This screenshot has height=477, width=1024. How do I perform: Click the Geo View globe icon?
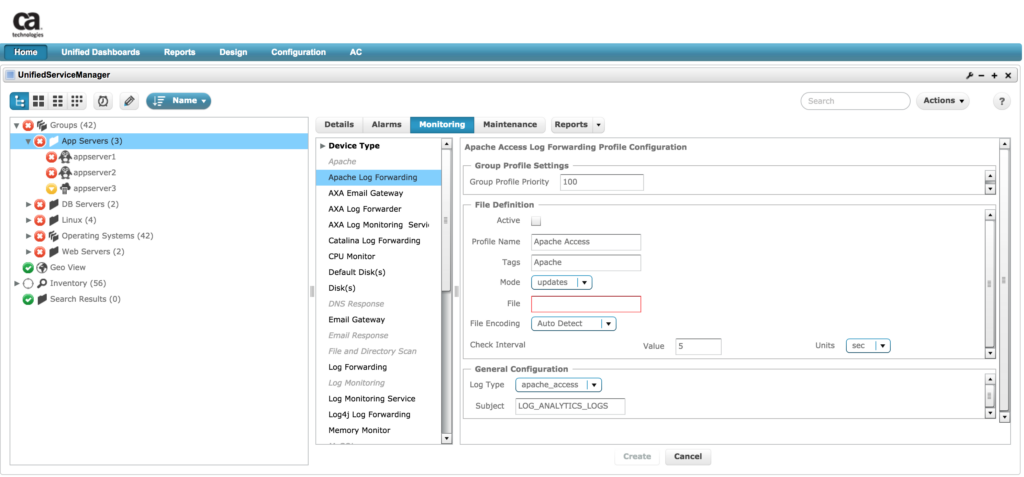click(42, 268)
